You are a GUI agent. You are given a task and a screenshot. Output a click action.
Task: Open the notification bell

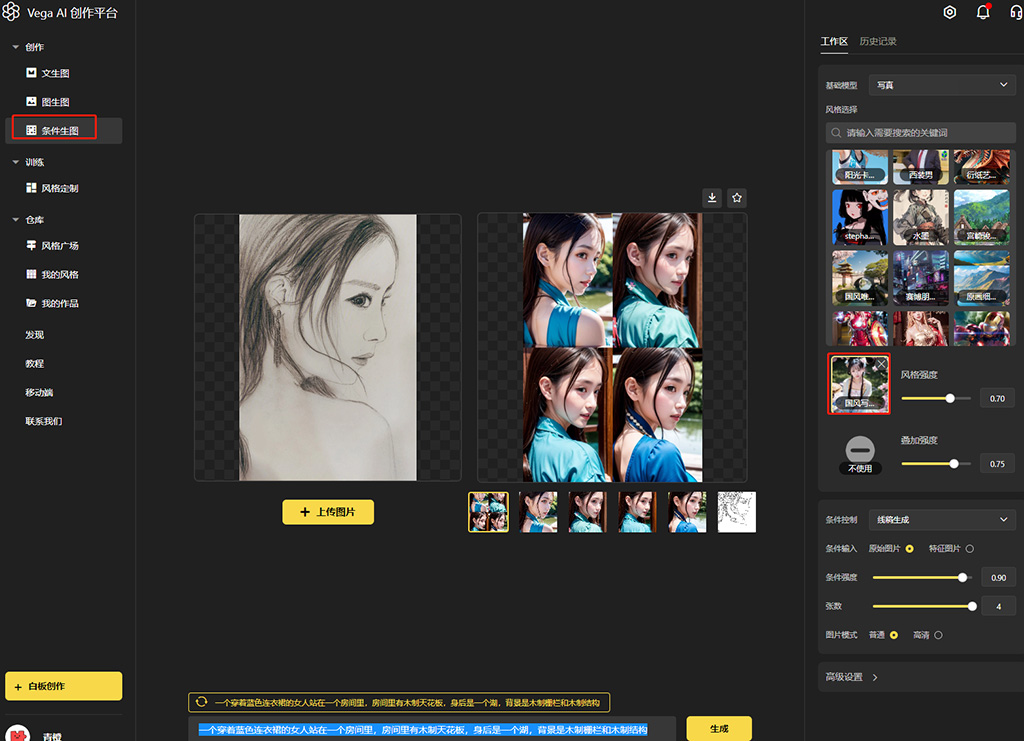pyautogui.click(x=983, y=13)
